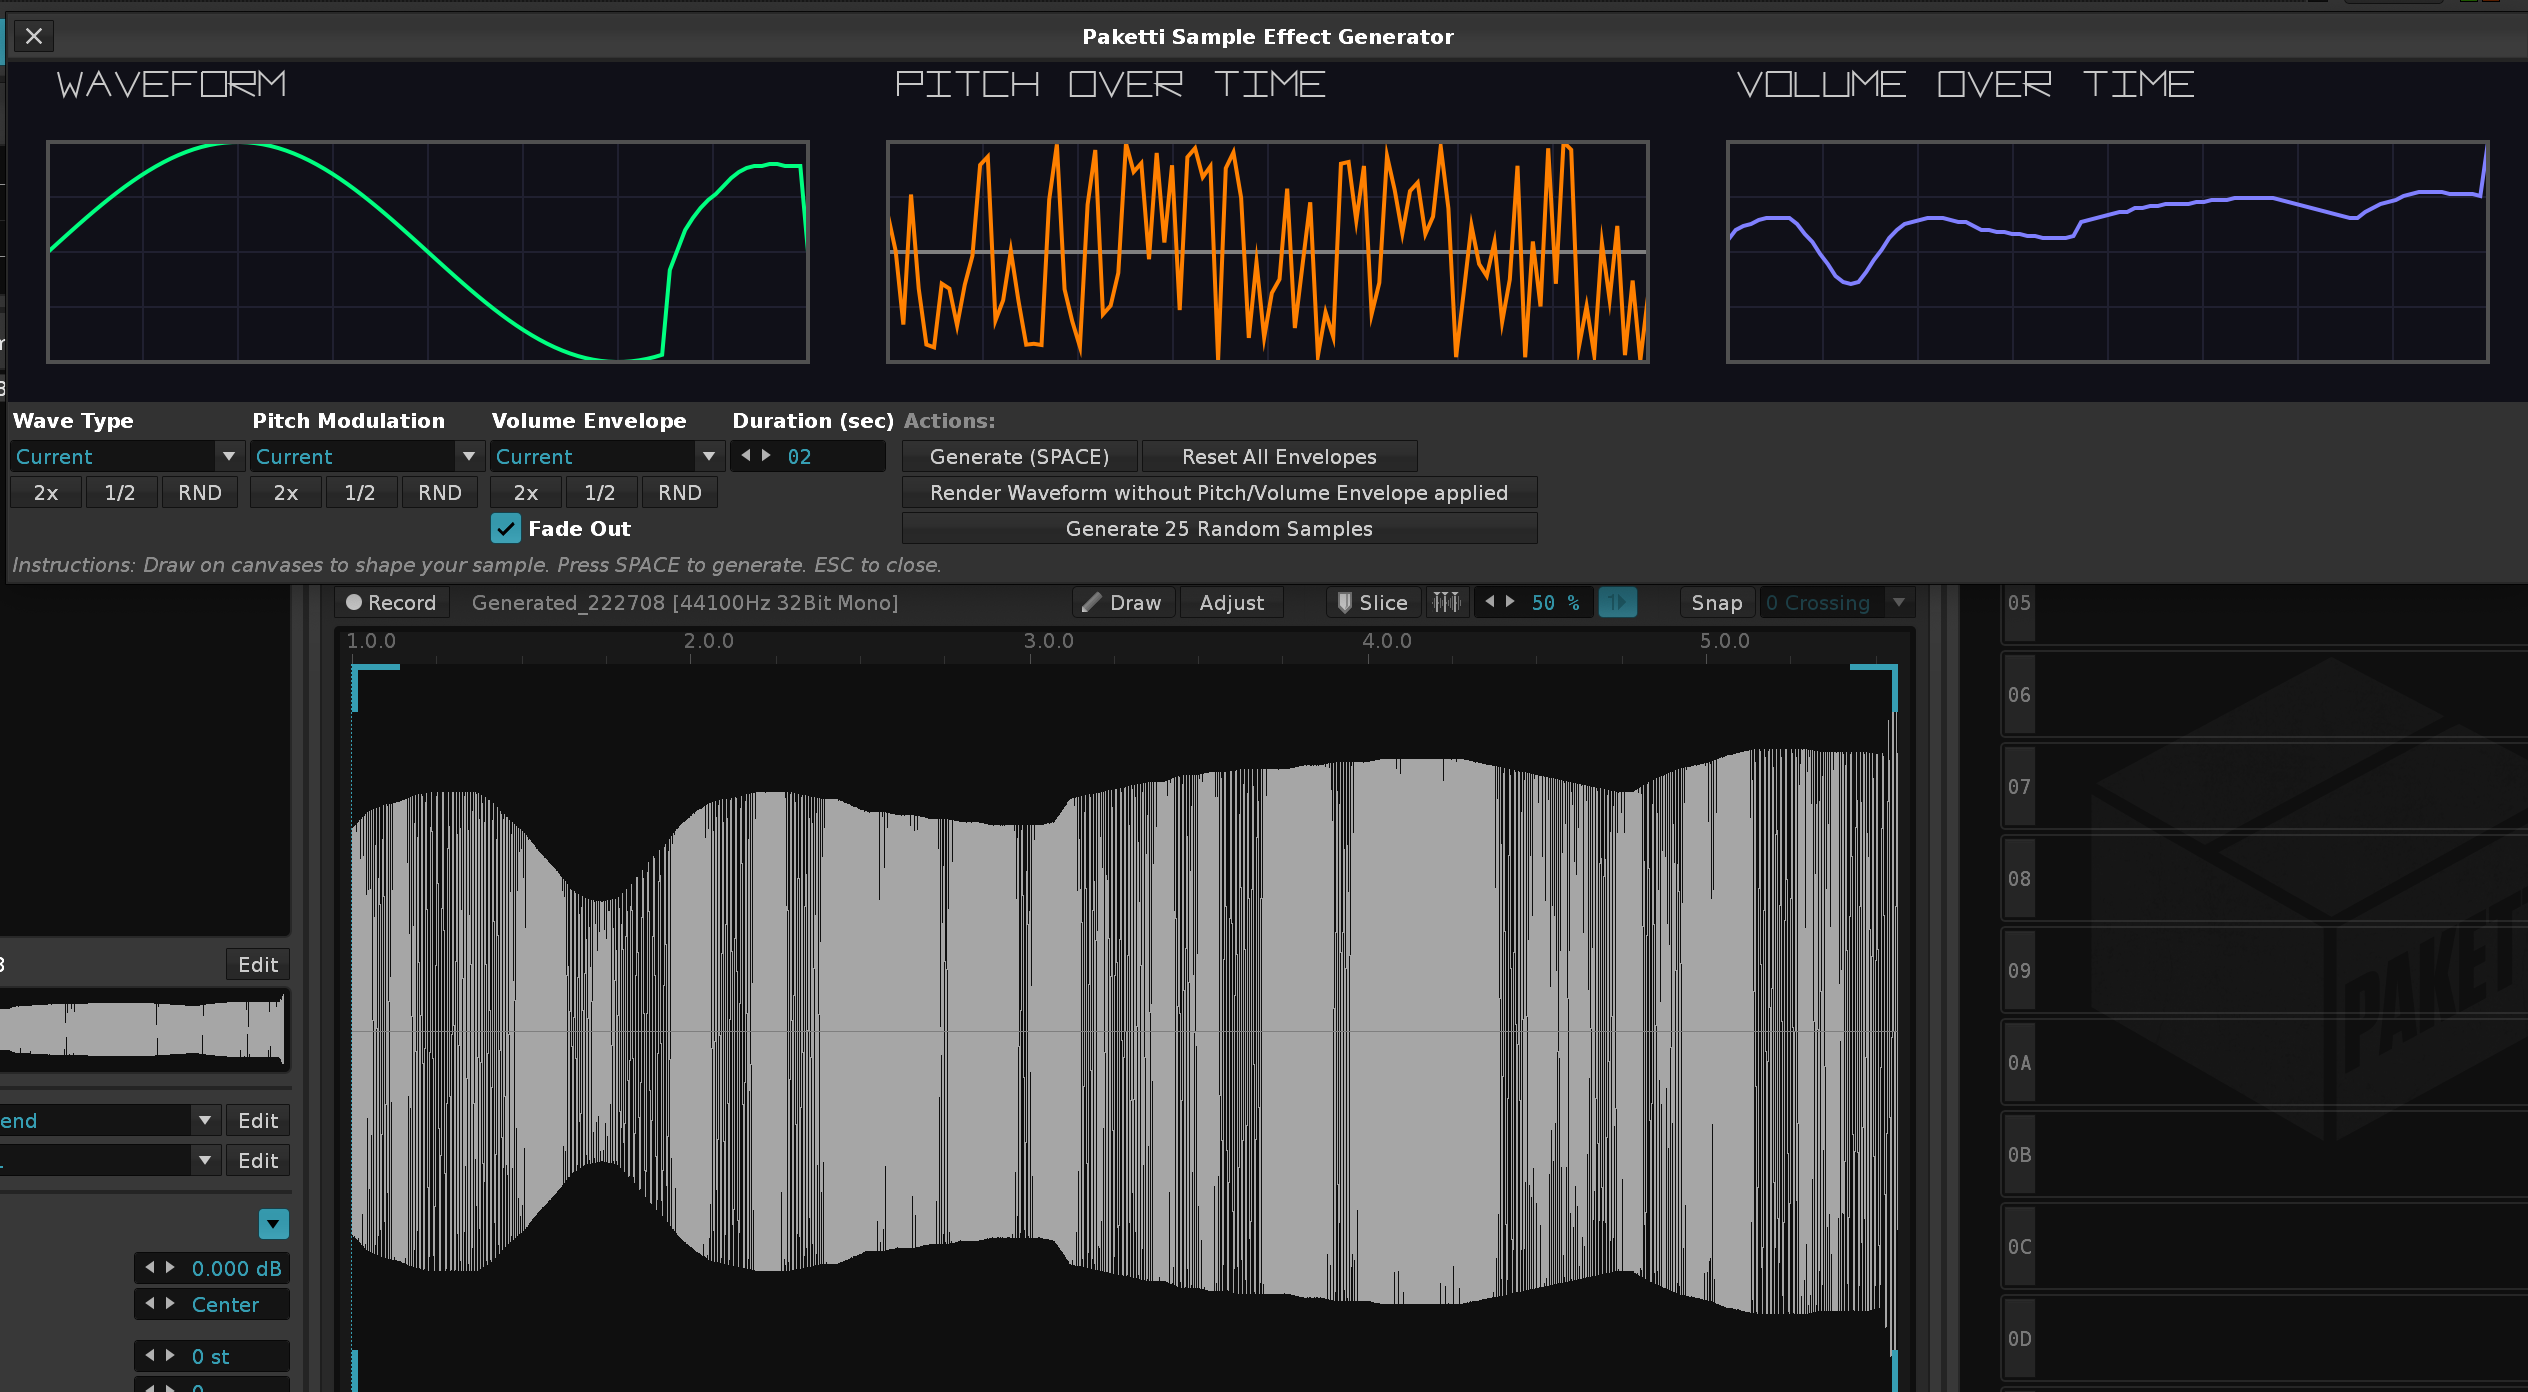Toggle the Fade Out checkbox

click(x=506, y=529)
